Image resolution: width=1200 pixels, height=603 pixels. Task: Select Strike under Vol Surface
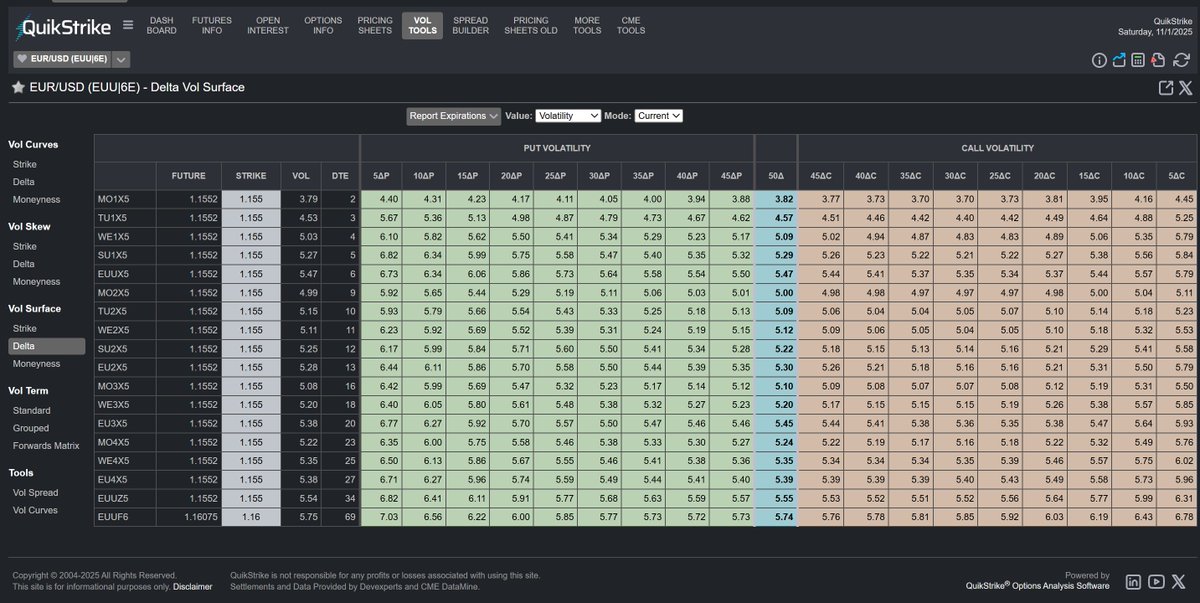tap(25, 328)
